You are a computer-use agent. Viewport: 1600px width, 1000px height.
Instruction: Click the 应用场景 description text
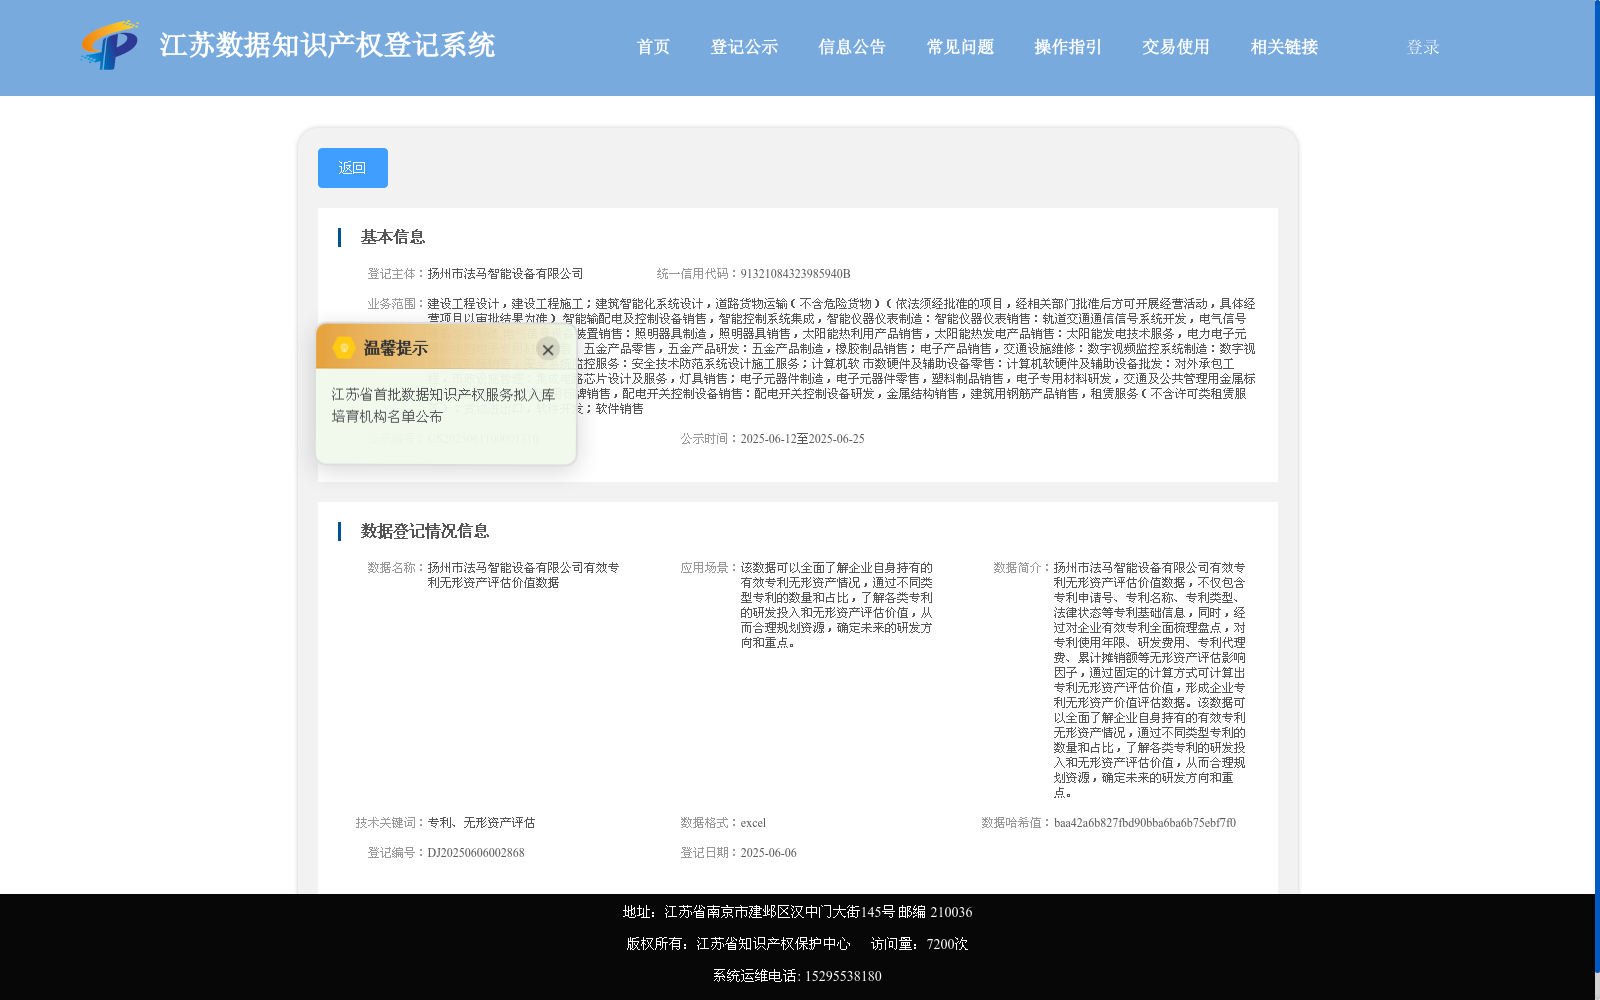(x=837, y=605)
